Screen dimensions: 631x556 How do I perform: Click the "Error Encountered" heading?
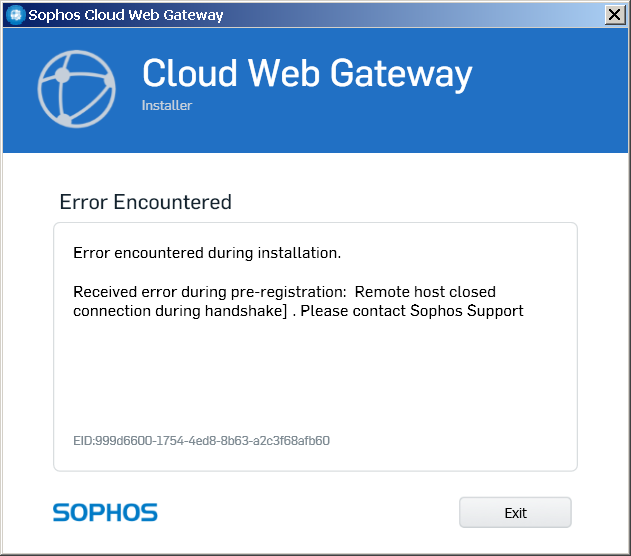145,202
